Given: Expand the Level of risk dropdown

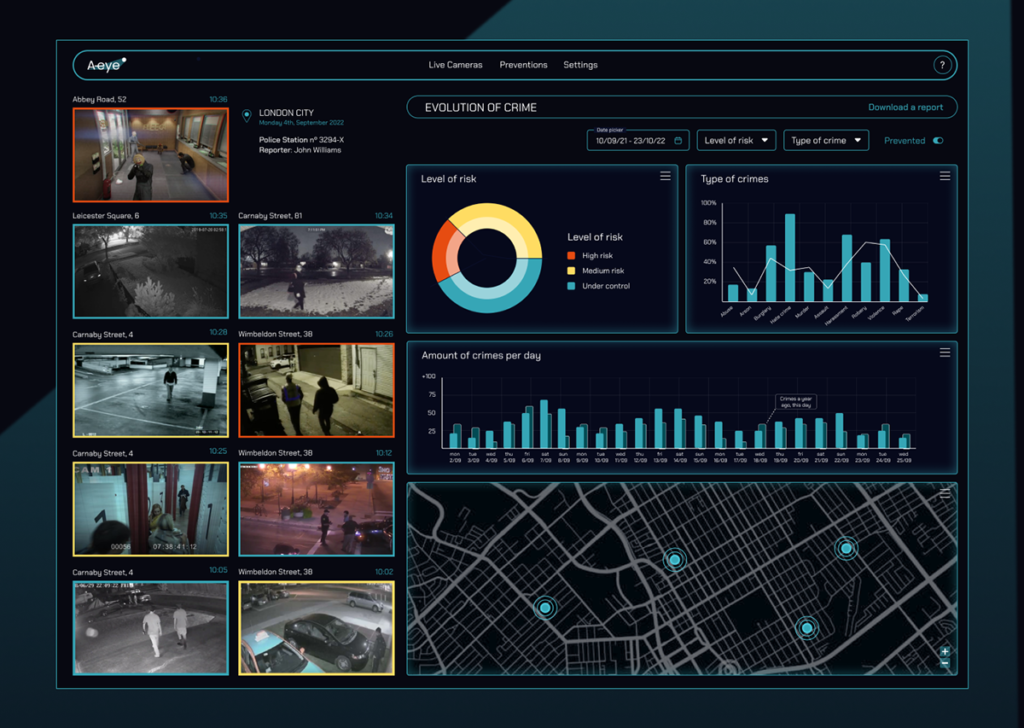Looking at the screenshot, I should tap(736, 140).
